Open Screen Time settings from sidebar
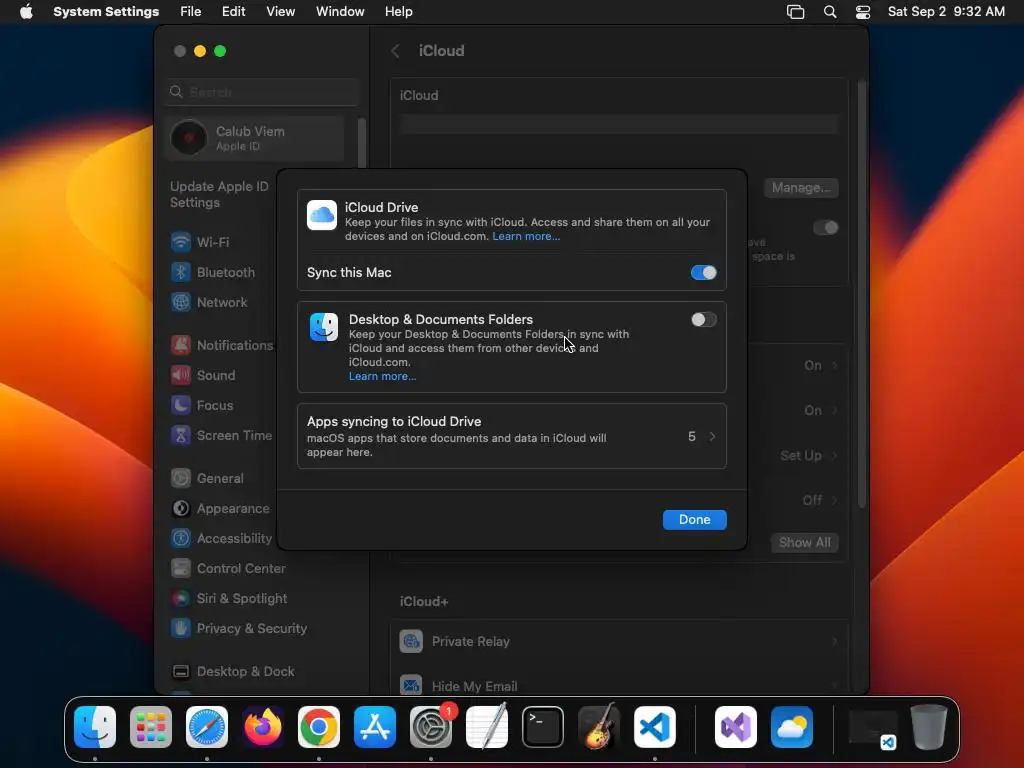Screen dimensions: 1024x768 (221, 436)
